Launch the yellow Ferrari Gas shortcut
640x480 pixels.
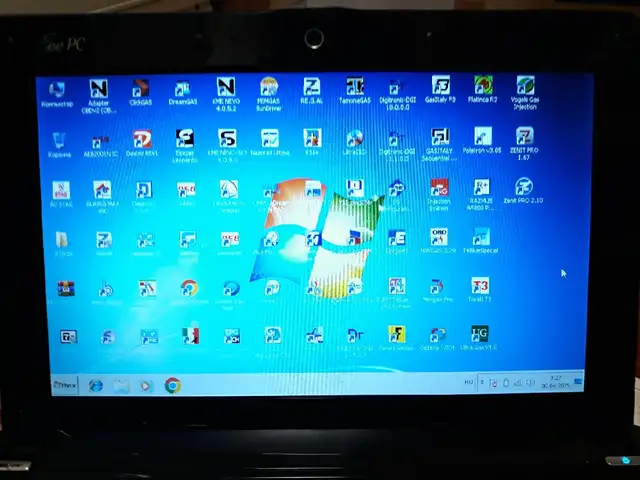click(396, 338)
